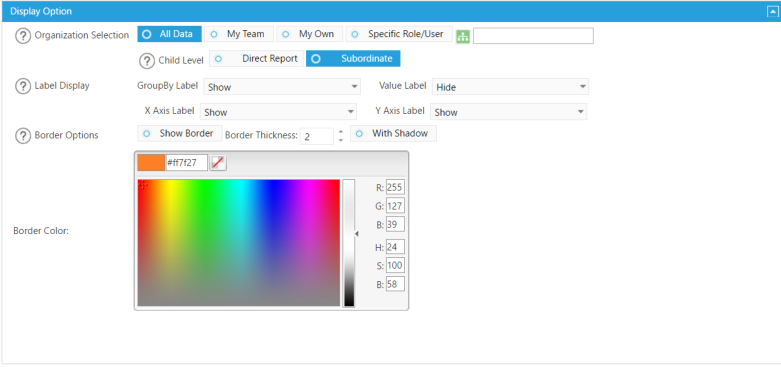This screenshot has height=367, width=781.
Task: Collapse the Display Option panel
Action: click(x=772, y=11)
